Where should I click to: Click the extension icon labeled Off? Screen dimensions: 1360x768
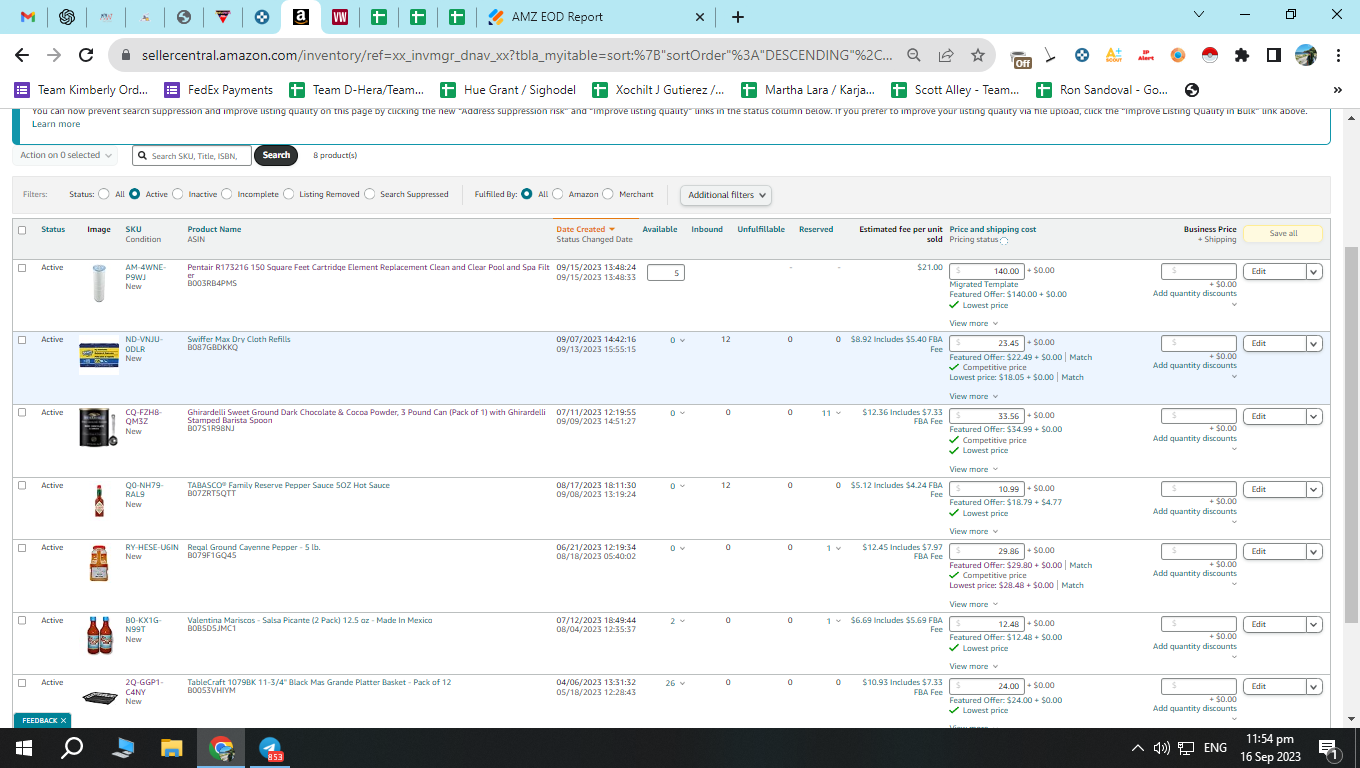click(1021, 58)
